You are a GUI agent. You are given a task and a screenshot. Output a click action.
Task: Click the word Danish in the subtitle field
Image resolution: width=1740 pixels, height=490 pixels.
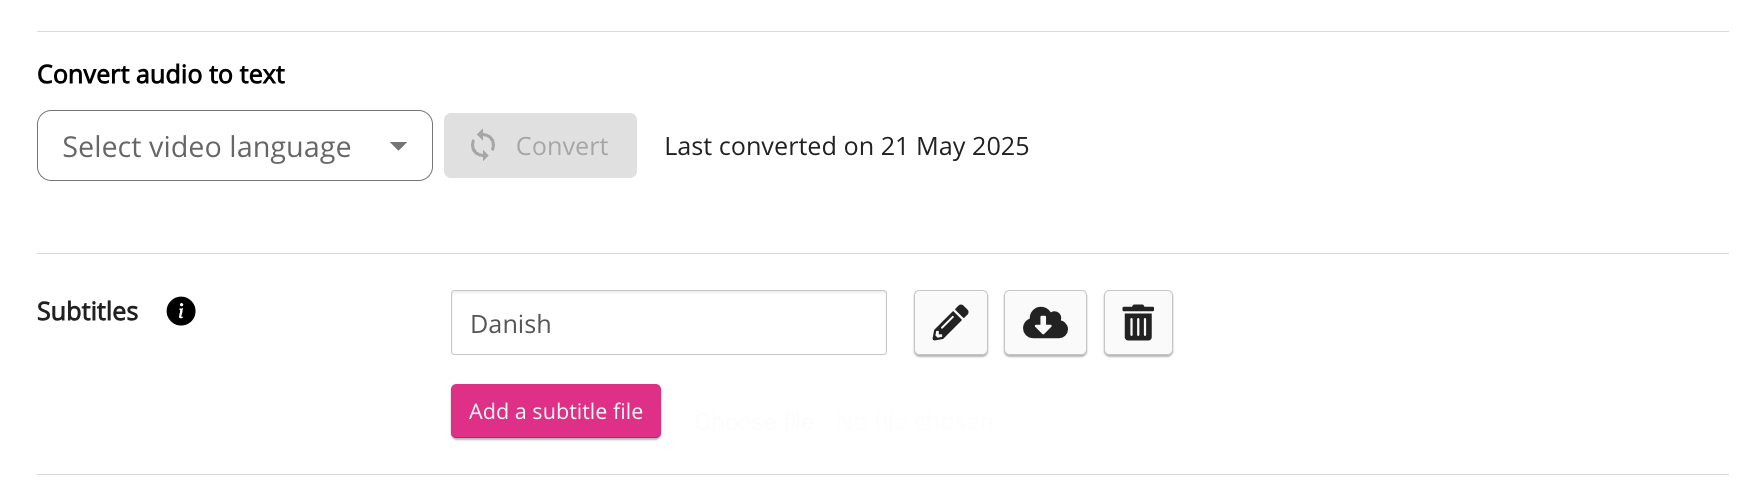pyautogui.click(x=511, y=324)
